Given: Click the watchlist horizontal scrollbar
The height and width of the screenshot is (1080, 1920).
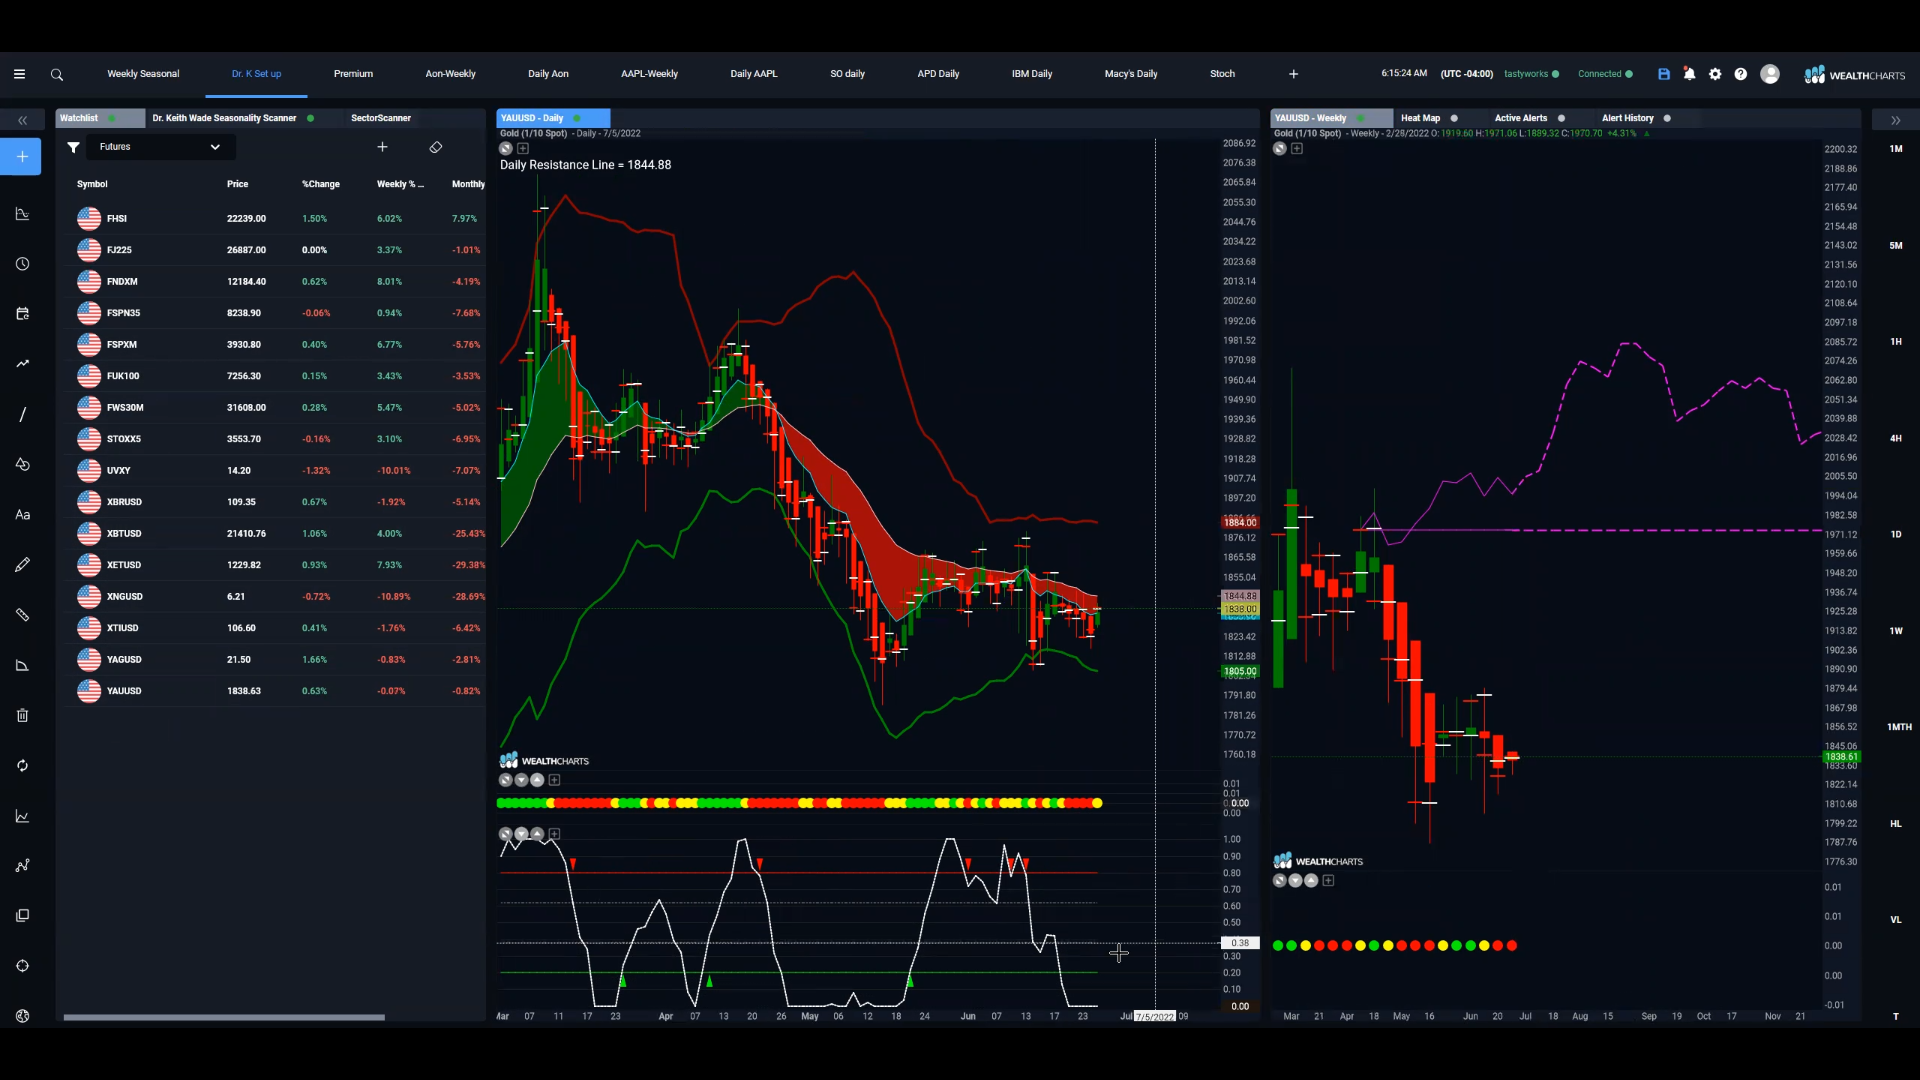Looking at the screenshot, I should (x=224, y=1018).
